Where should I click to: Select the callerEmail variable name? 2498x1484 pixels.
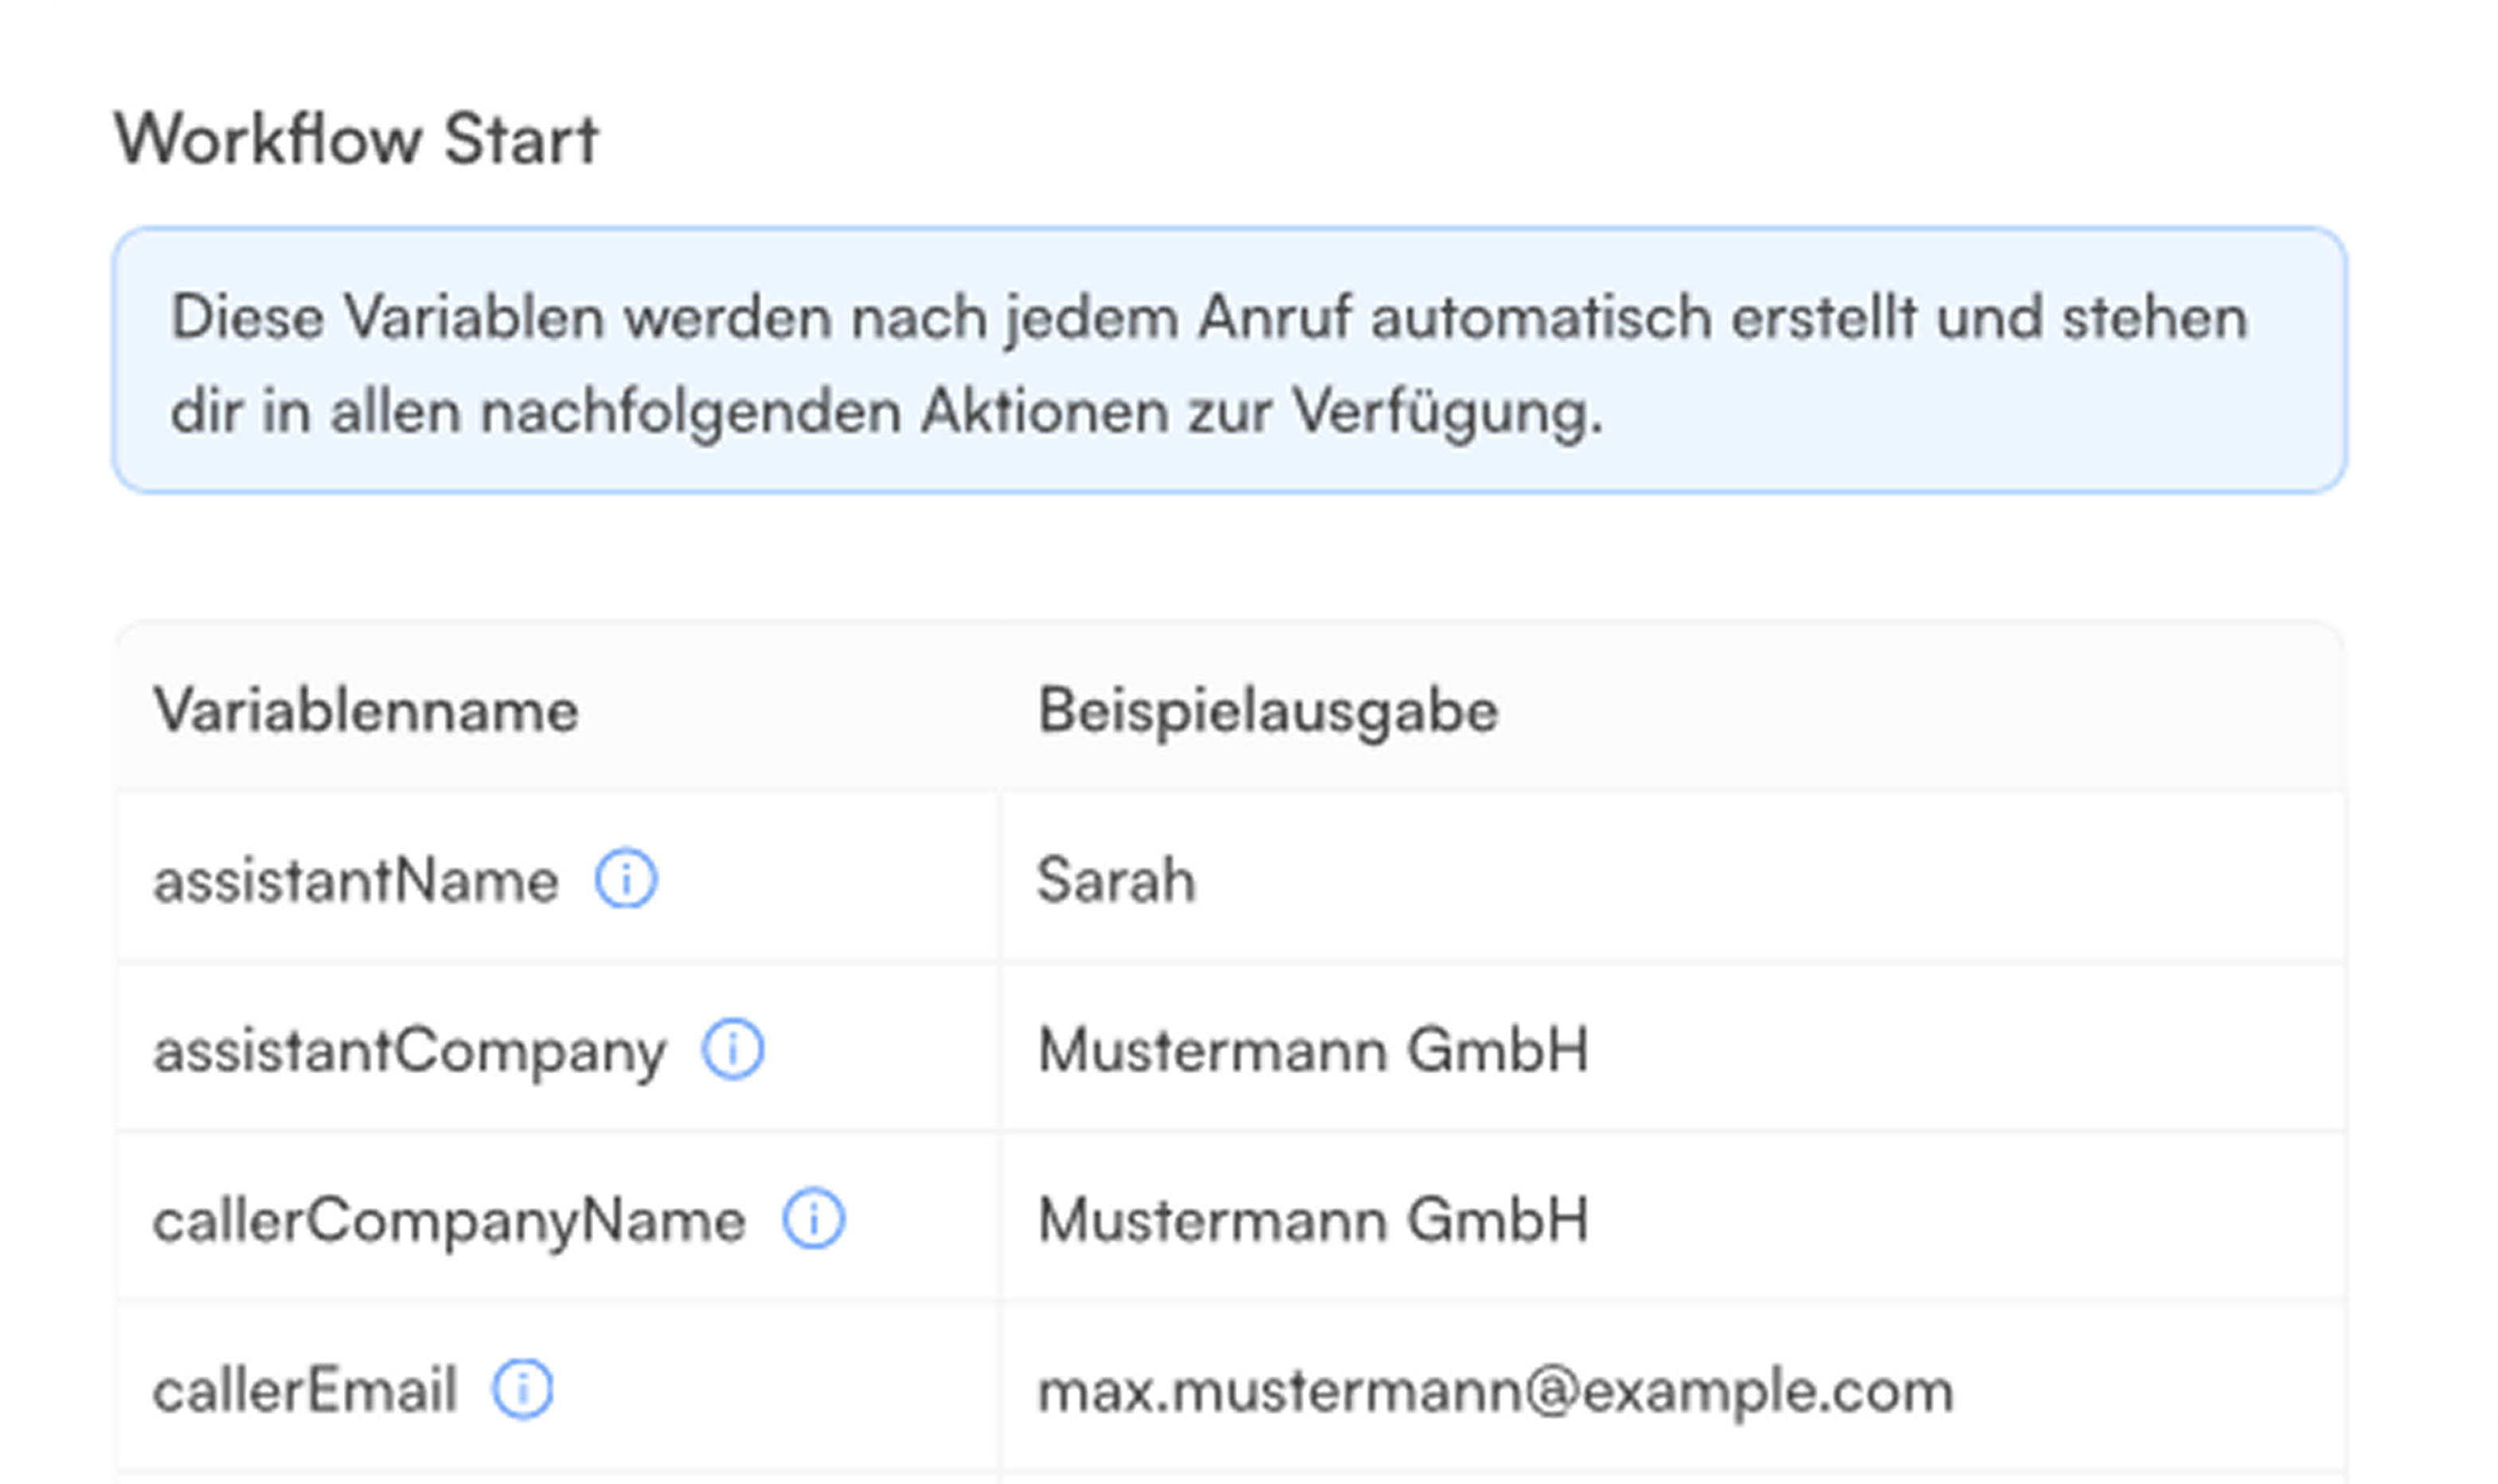[x=304, y=1390]
